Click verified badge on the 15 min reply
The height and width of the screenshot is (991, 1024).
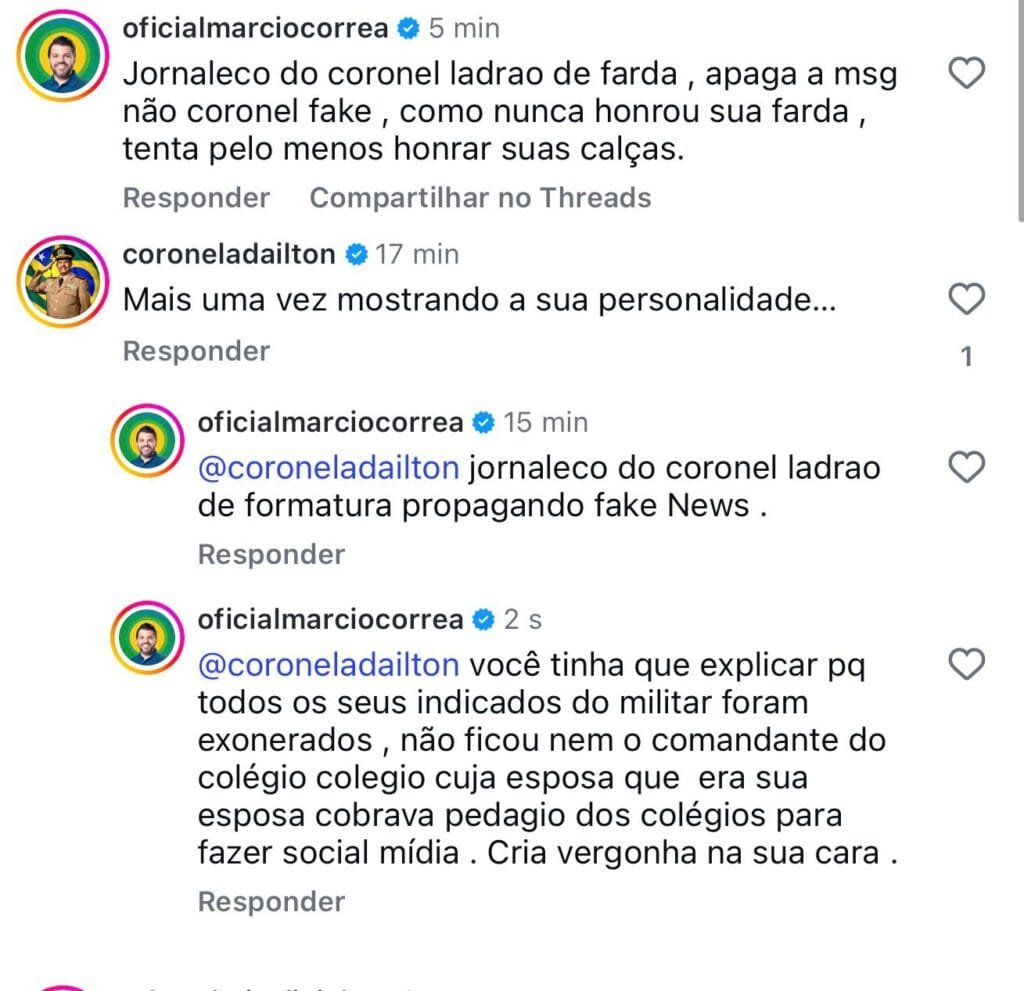coord(483,423)
